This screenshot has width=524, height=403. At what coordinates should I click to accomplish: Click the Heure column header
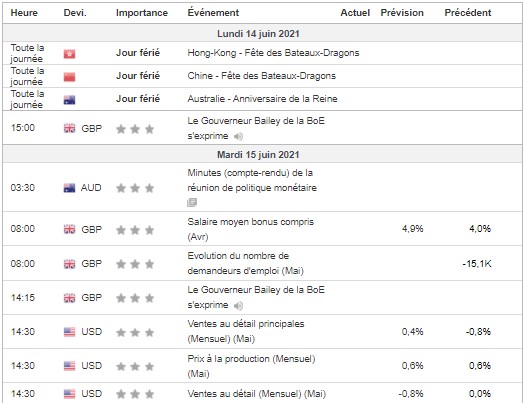click(24, 13)
